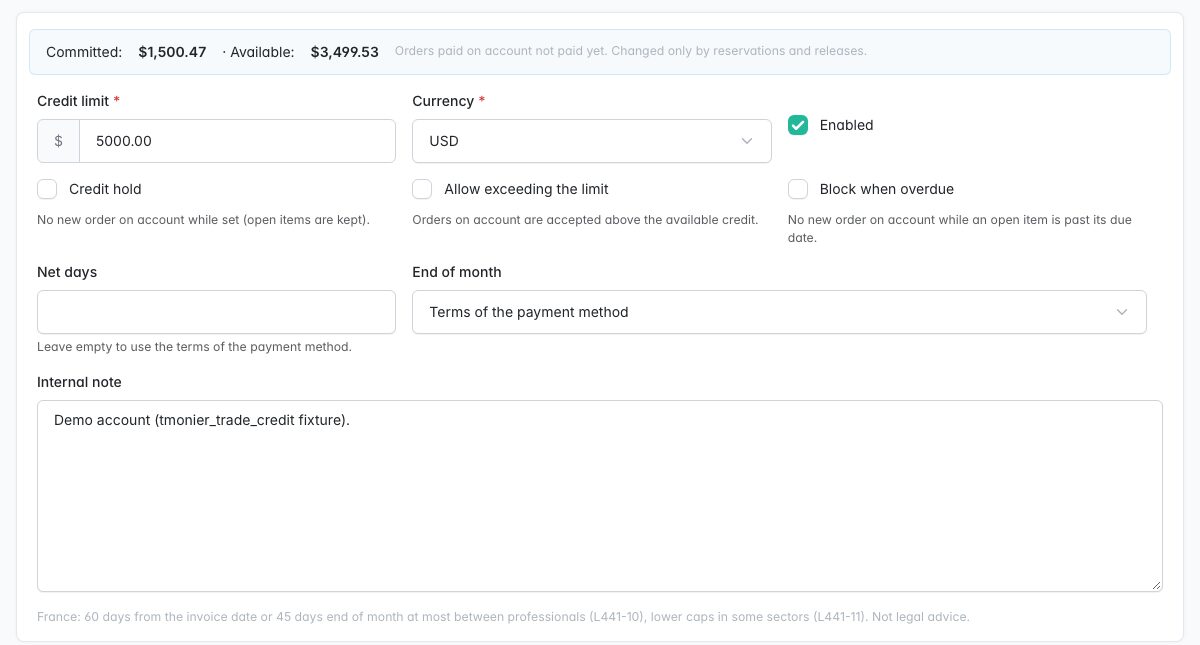Click the Internal note label

coord(79,382)
